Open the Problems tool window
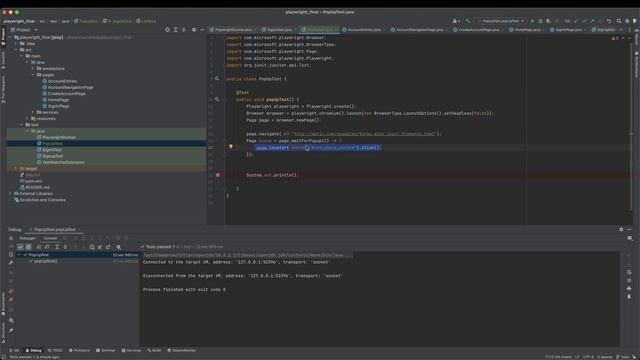This screenshot has height=360, width=640. (79, 350)
